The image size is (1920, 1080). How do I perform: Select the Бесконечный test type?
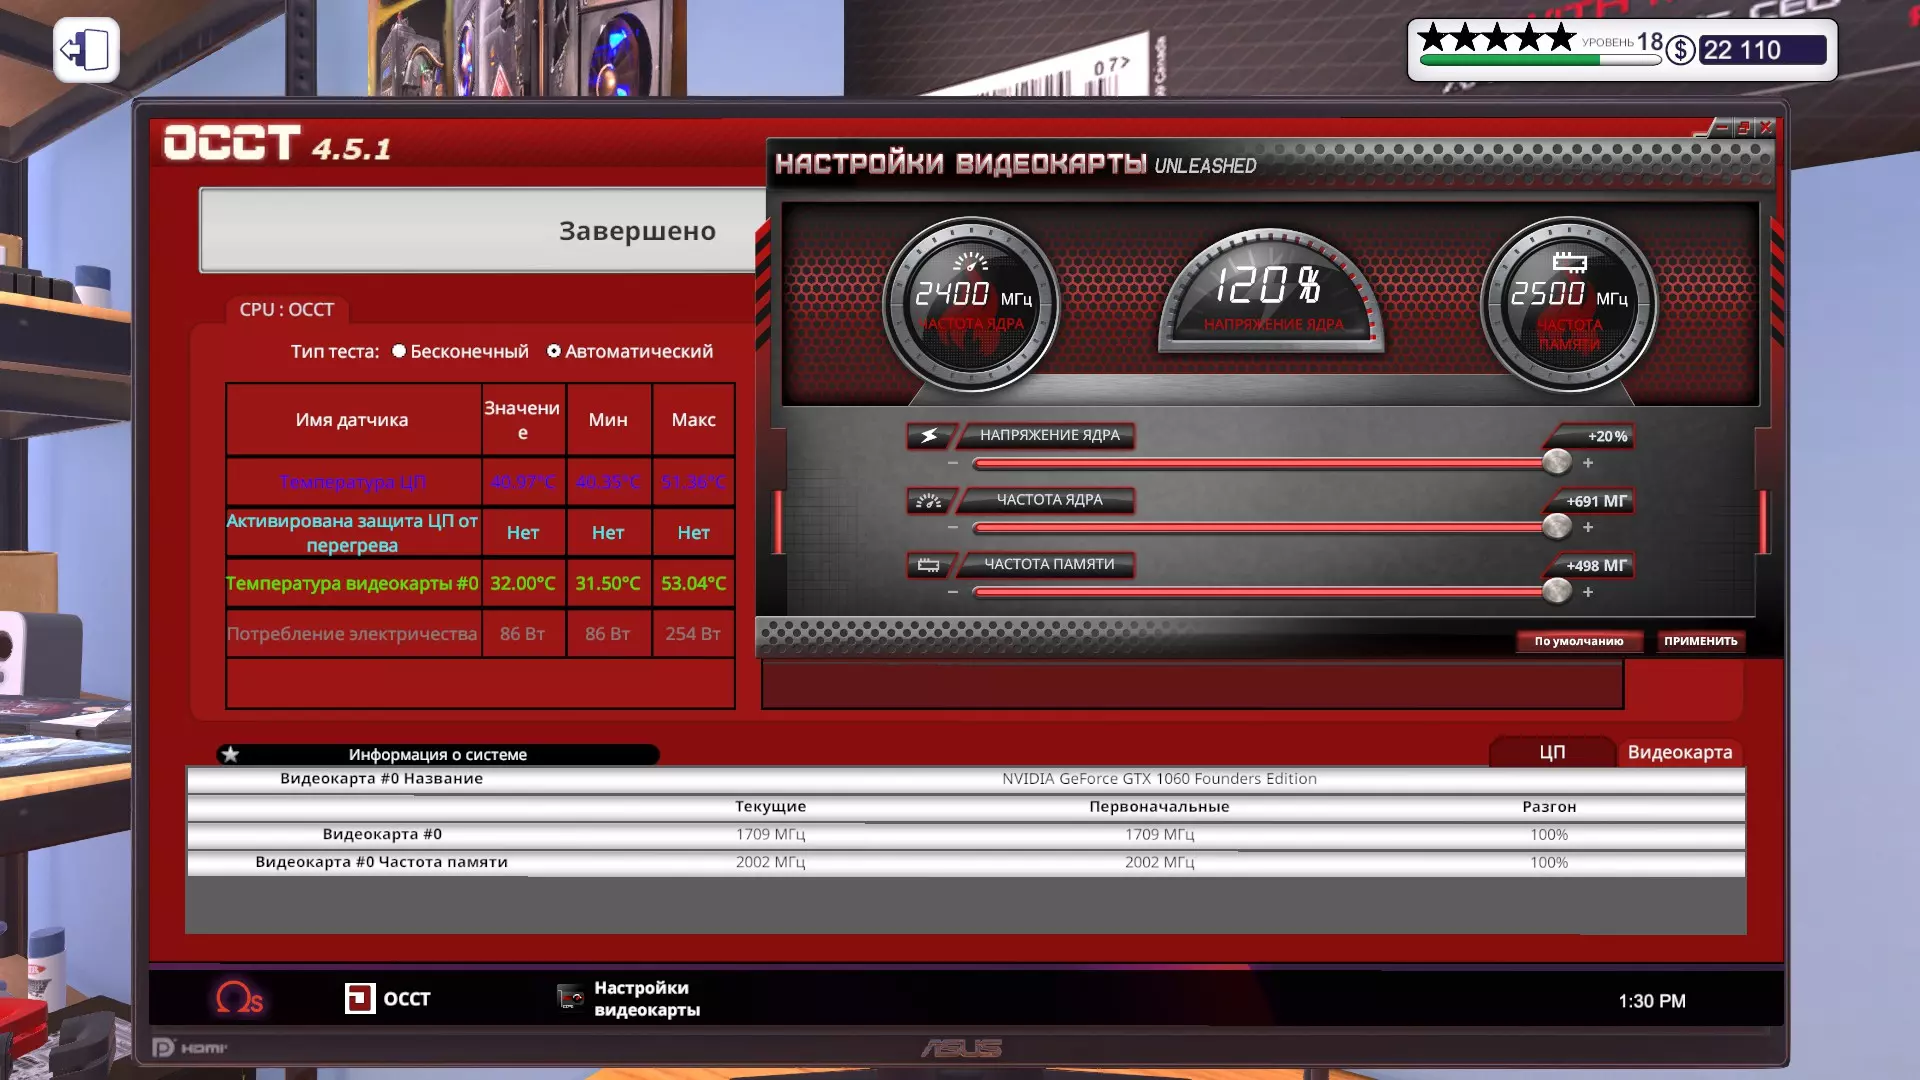399,351
